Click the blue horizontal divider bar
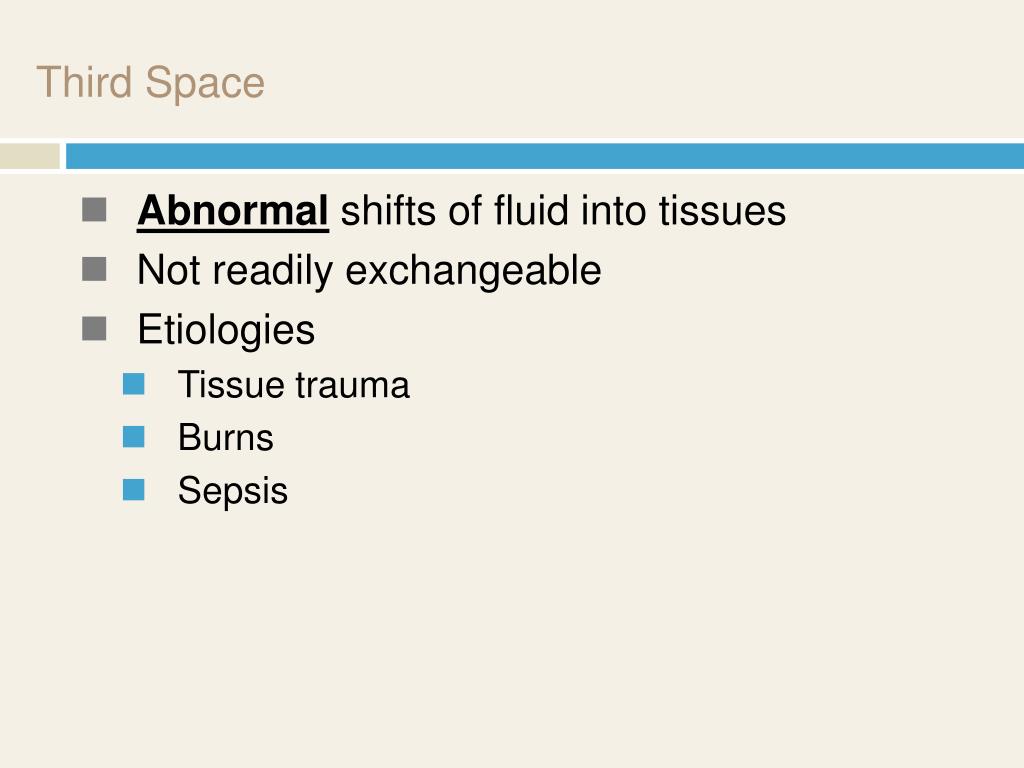Image resolution: width=1024 pixels, height=768 pixels. (x=545, y=156)
